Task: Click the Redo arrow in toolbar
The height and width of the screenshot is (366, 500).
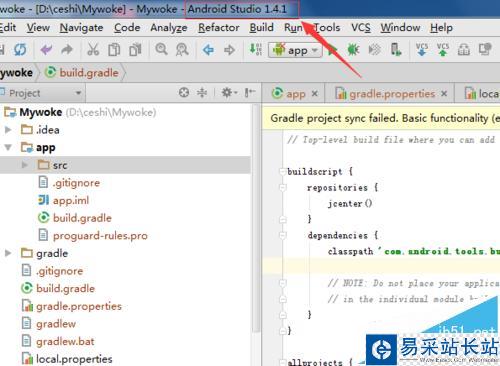Action: click(67, 50)
